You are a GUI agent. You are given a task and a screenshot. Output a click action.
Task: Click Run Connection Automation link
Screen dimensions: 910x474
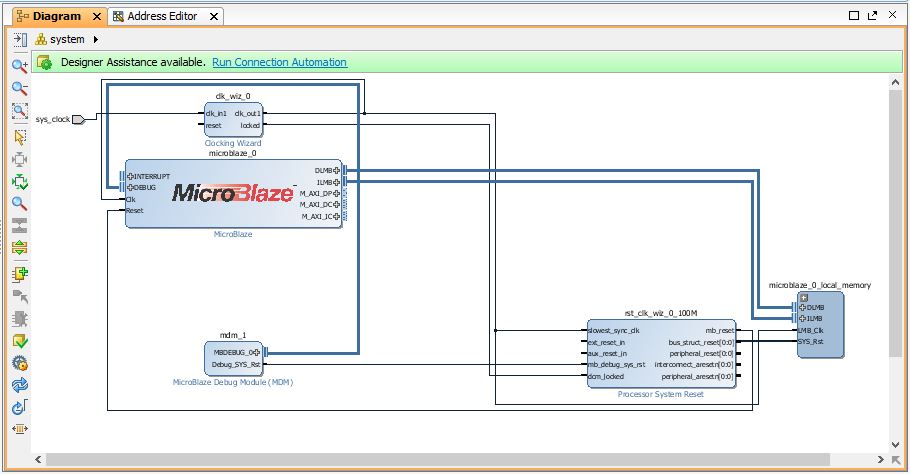279,62
